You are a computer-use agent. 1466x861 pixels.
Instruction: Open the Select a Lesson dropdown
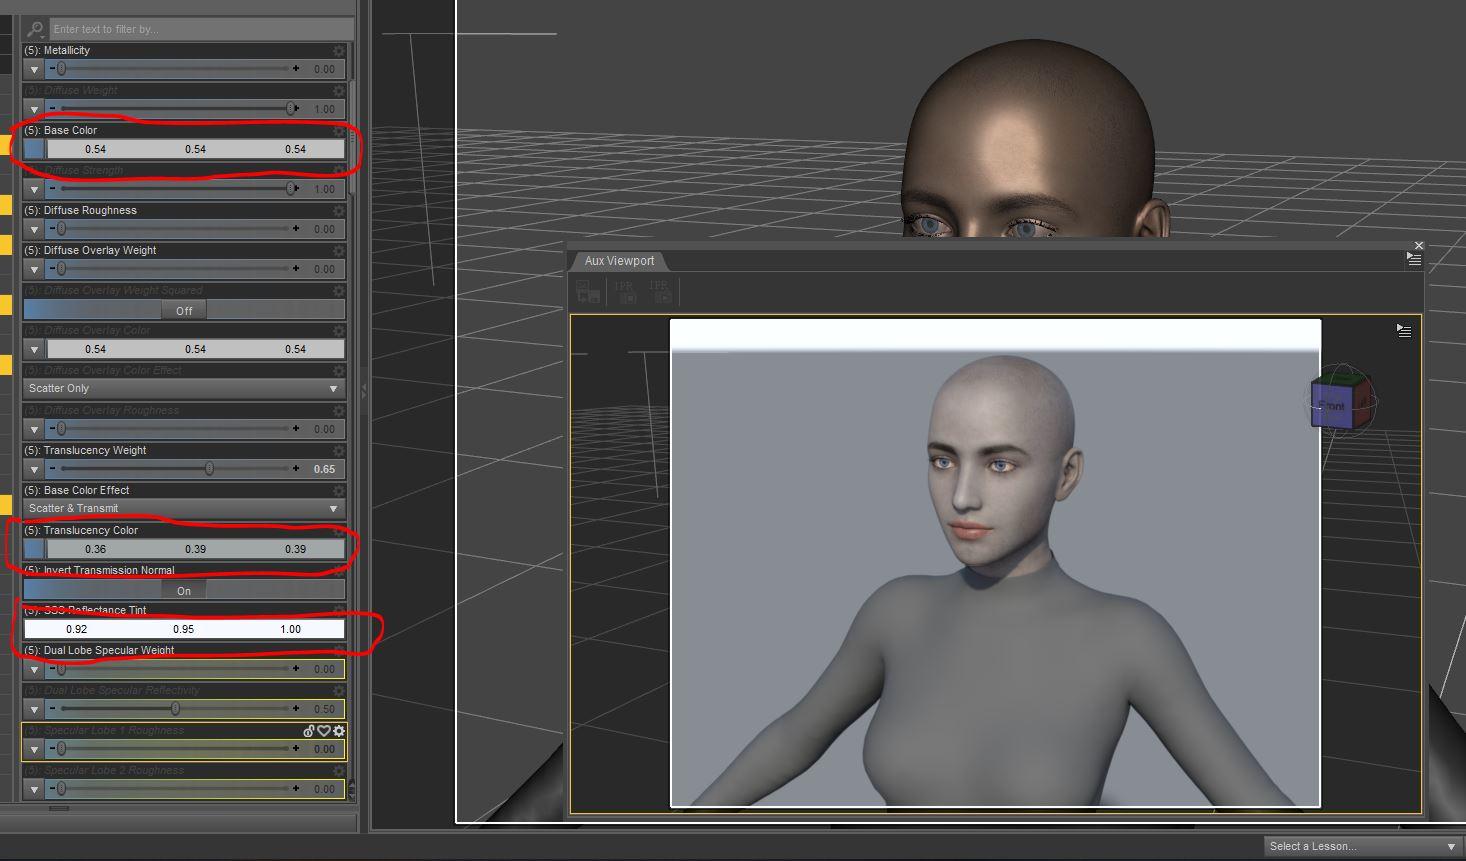click(1362, 846)
